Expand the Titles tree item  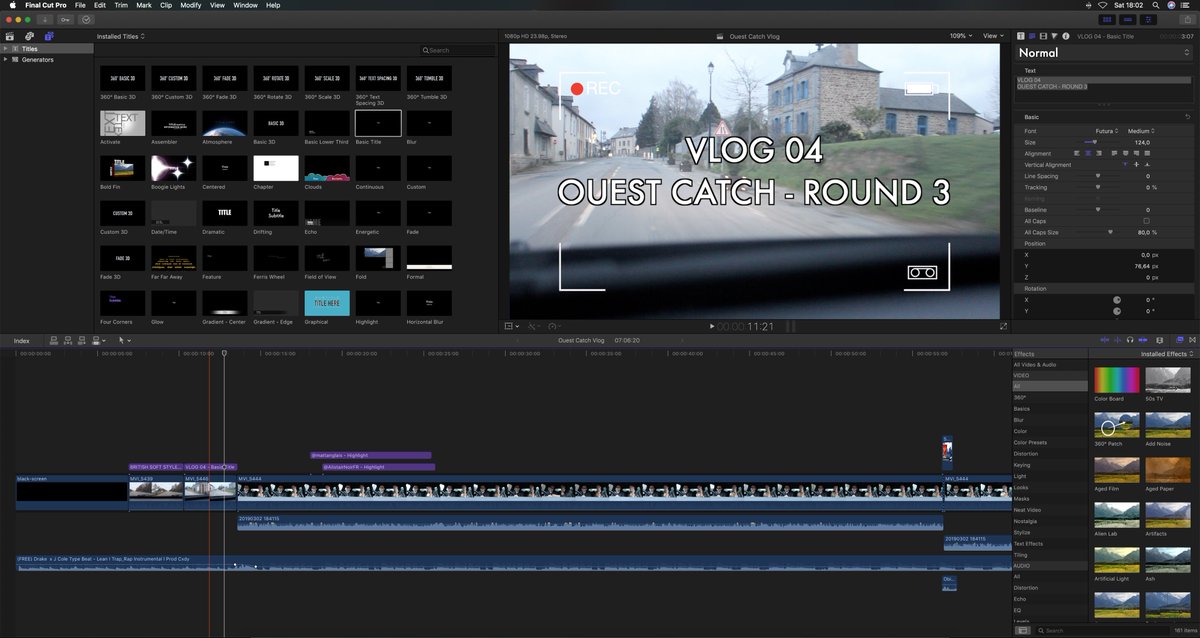[5, 48]
